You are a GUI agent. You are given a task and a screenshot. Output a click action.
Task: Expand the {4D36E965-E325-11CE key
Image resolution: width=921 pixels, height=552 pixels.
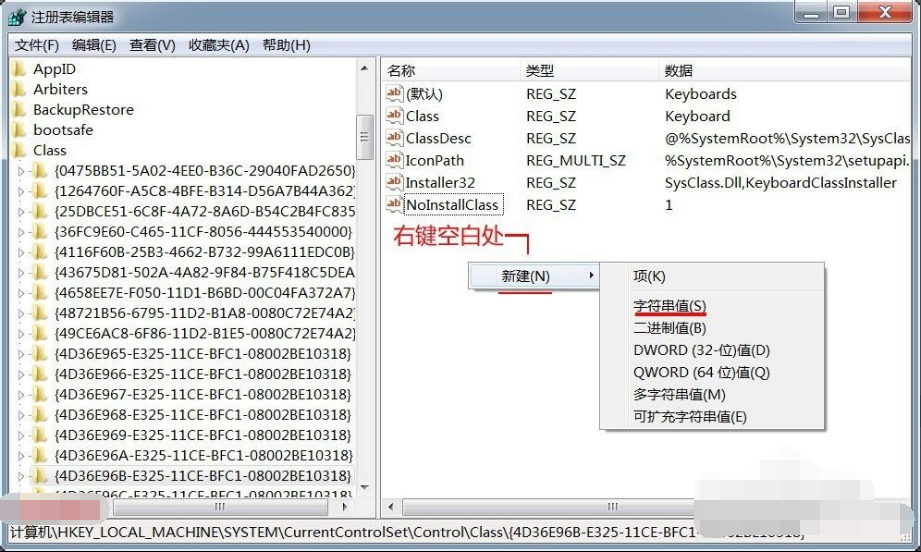pos(21,354)
